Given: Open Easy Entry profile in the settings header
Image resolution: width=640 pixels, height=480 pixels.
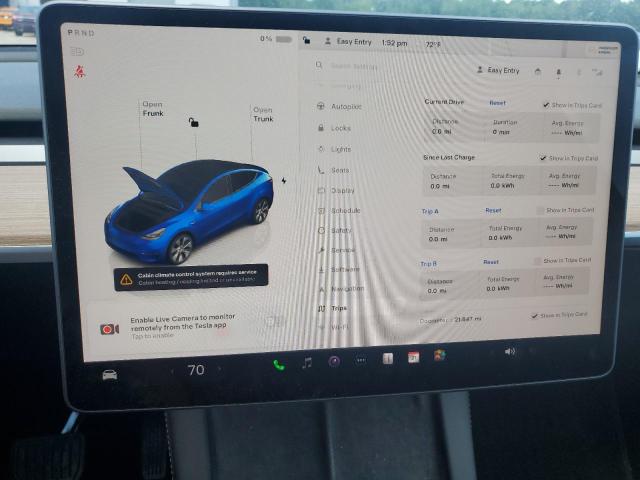Looking at the screenshot, I should click(x=498, y=70).
